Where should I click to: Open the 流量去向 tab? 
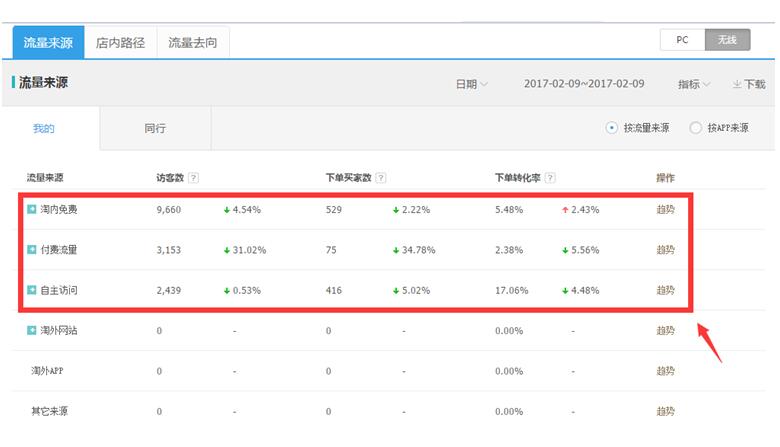click(x=192, y=43)
